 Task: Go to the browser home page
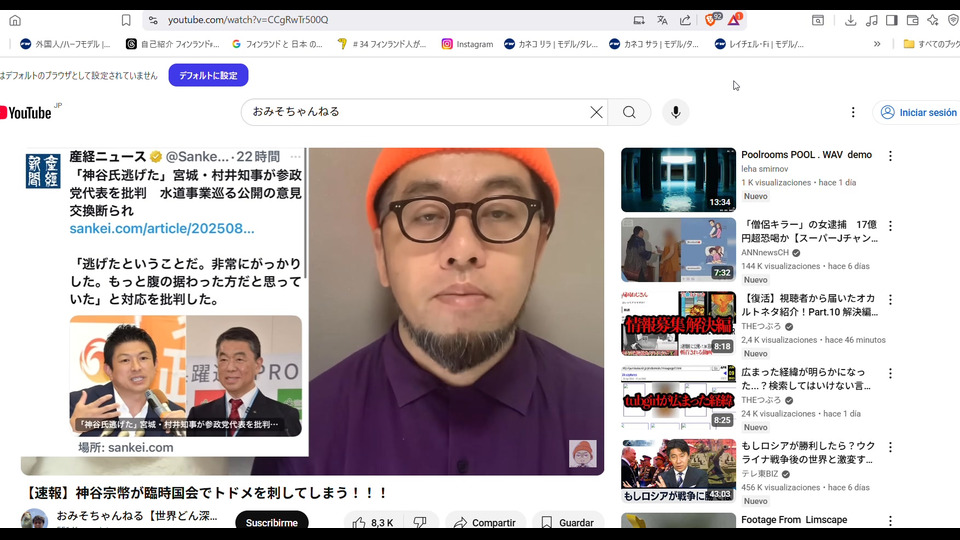click(x=15, y=20)
